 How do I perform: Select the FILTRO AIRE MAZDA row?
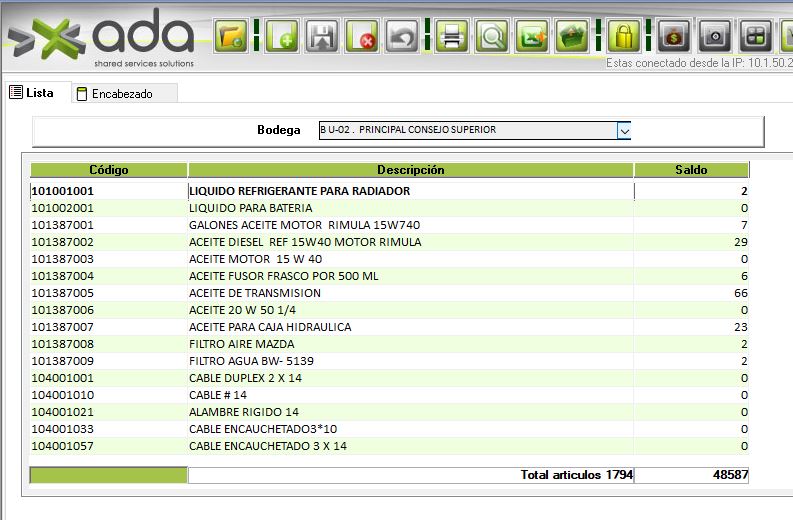click(x=241, y=344)
